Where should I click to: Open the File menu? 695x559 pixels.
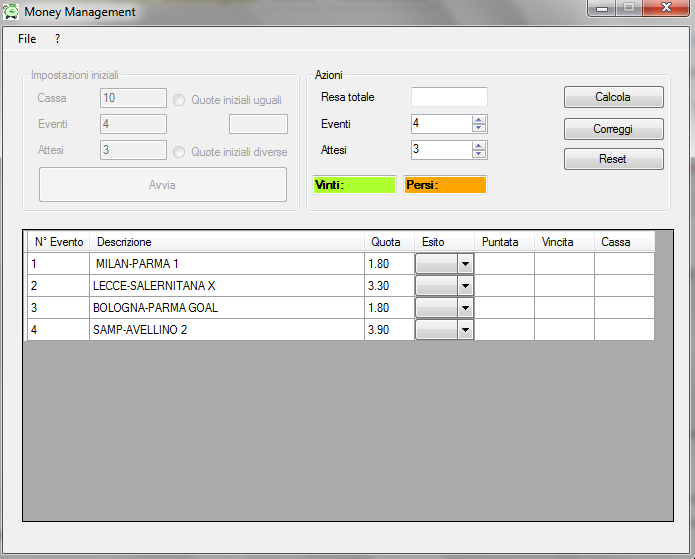click(27, 39)
